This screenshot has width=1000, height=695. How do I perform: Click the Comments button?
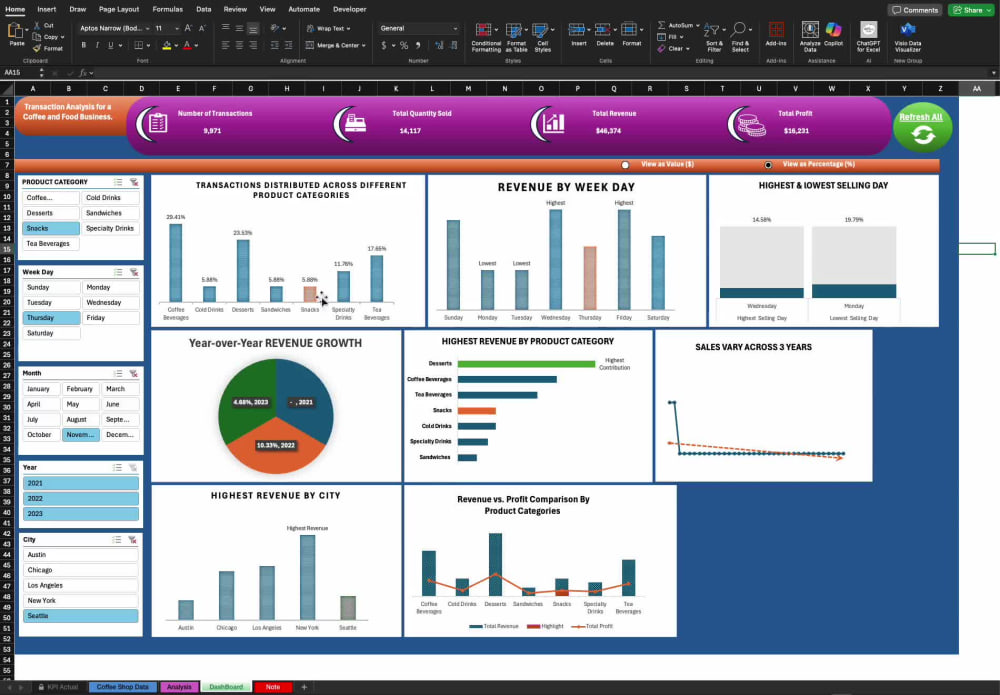915,10
